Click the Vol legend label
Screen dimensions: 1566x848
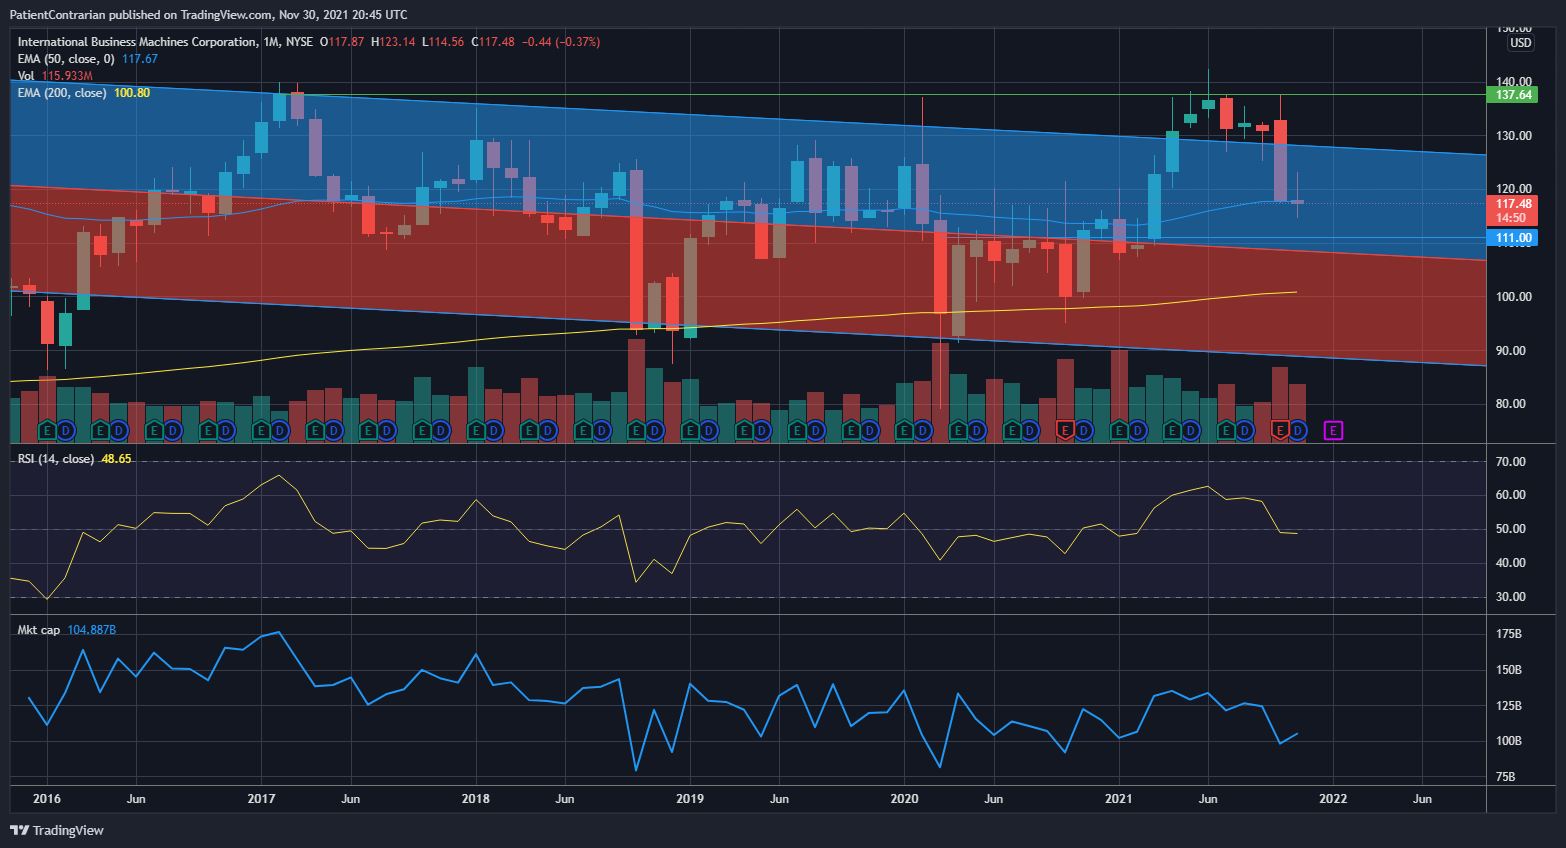[26, 76]
